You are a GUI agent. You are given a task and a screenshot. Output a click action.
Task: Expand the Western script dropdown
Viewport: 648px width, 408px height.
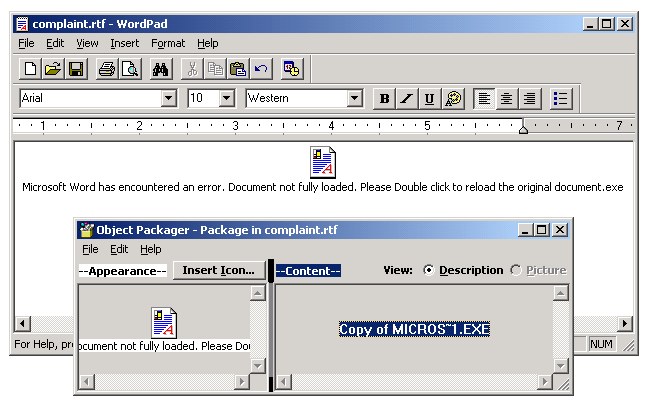point(354,98)
